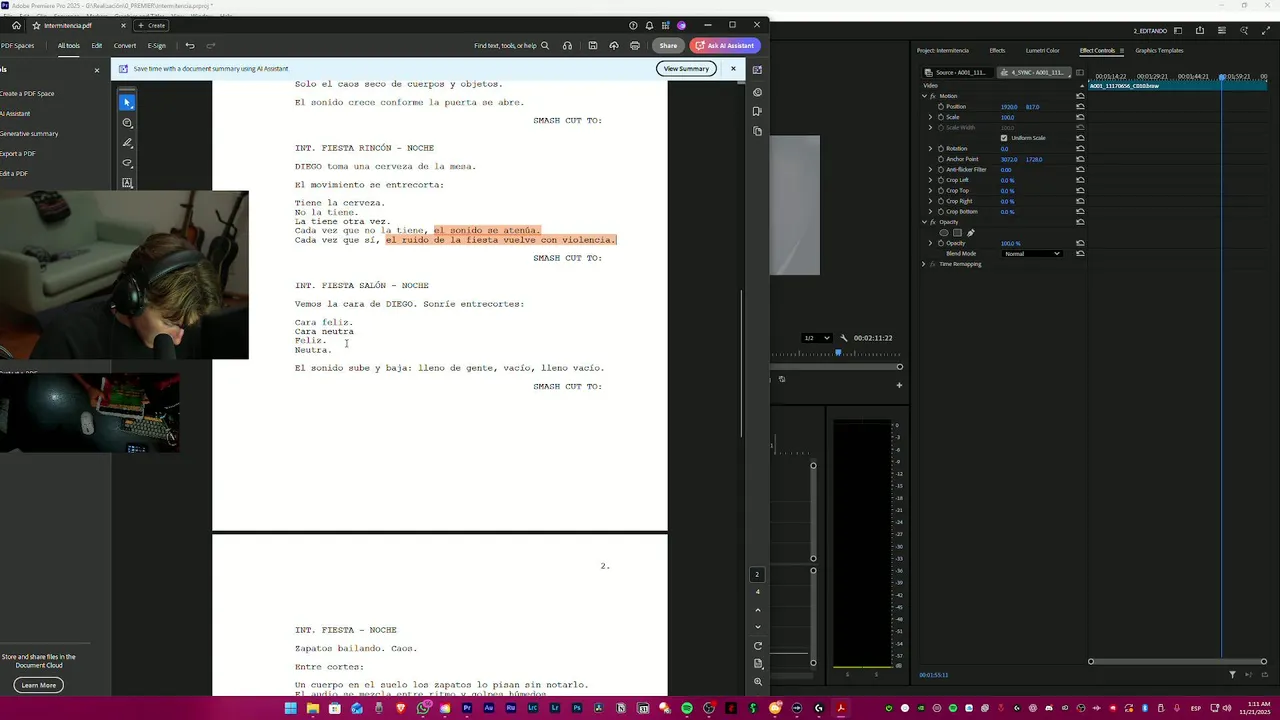Open Acrobat help question mark icon
This screenshot has height=720, width=1280.
633,25
